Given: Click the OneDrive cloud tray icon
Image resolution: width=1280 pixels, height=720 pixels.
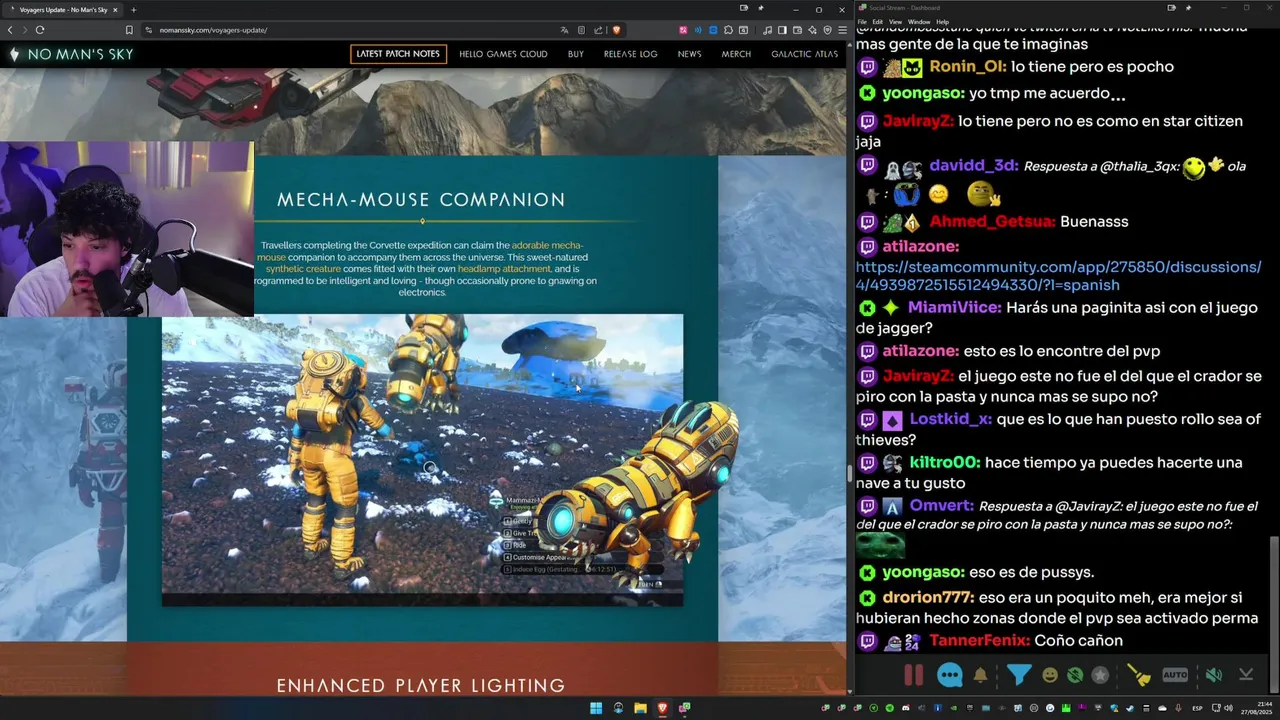Looking at the screenshot, I should (x=1162, y=708).
